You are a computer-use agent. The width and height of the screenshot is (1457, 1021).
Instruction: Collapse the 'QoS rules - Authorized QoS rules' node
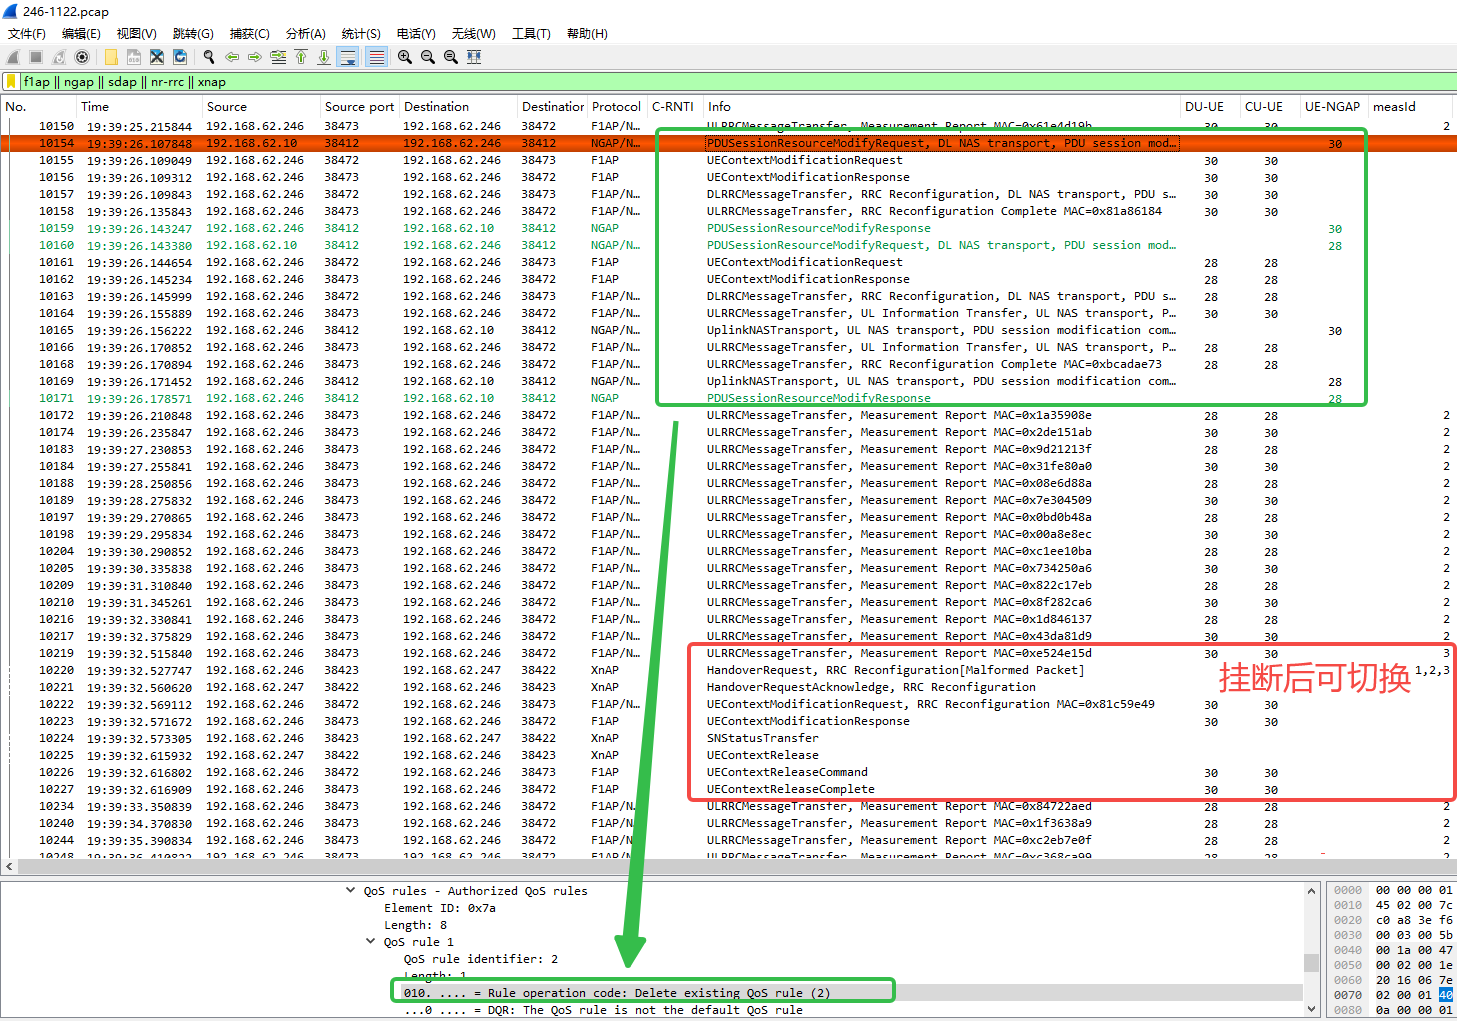click(350, 890)
